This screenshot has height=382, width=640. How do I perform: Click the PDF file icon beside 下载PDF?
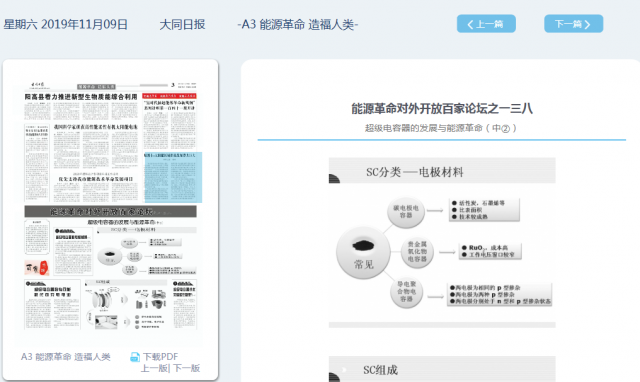click(x=135, y=357)
